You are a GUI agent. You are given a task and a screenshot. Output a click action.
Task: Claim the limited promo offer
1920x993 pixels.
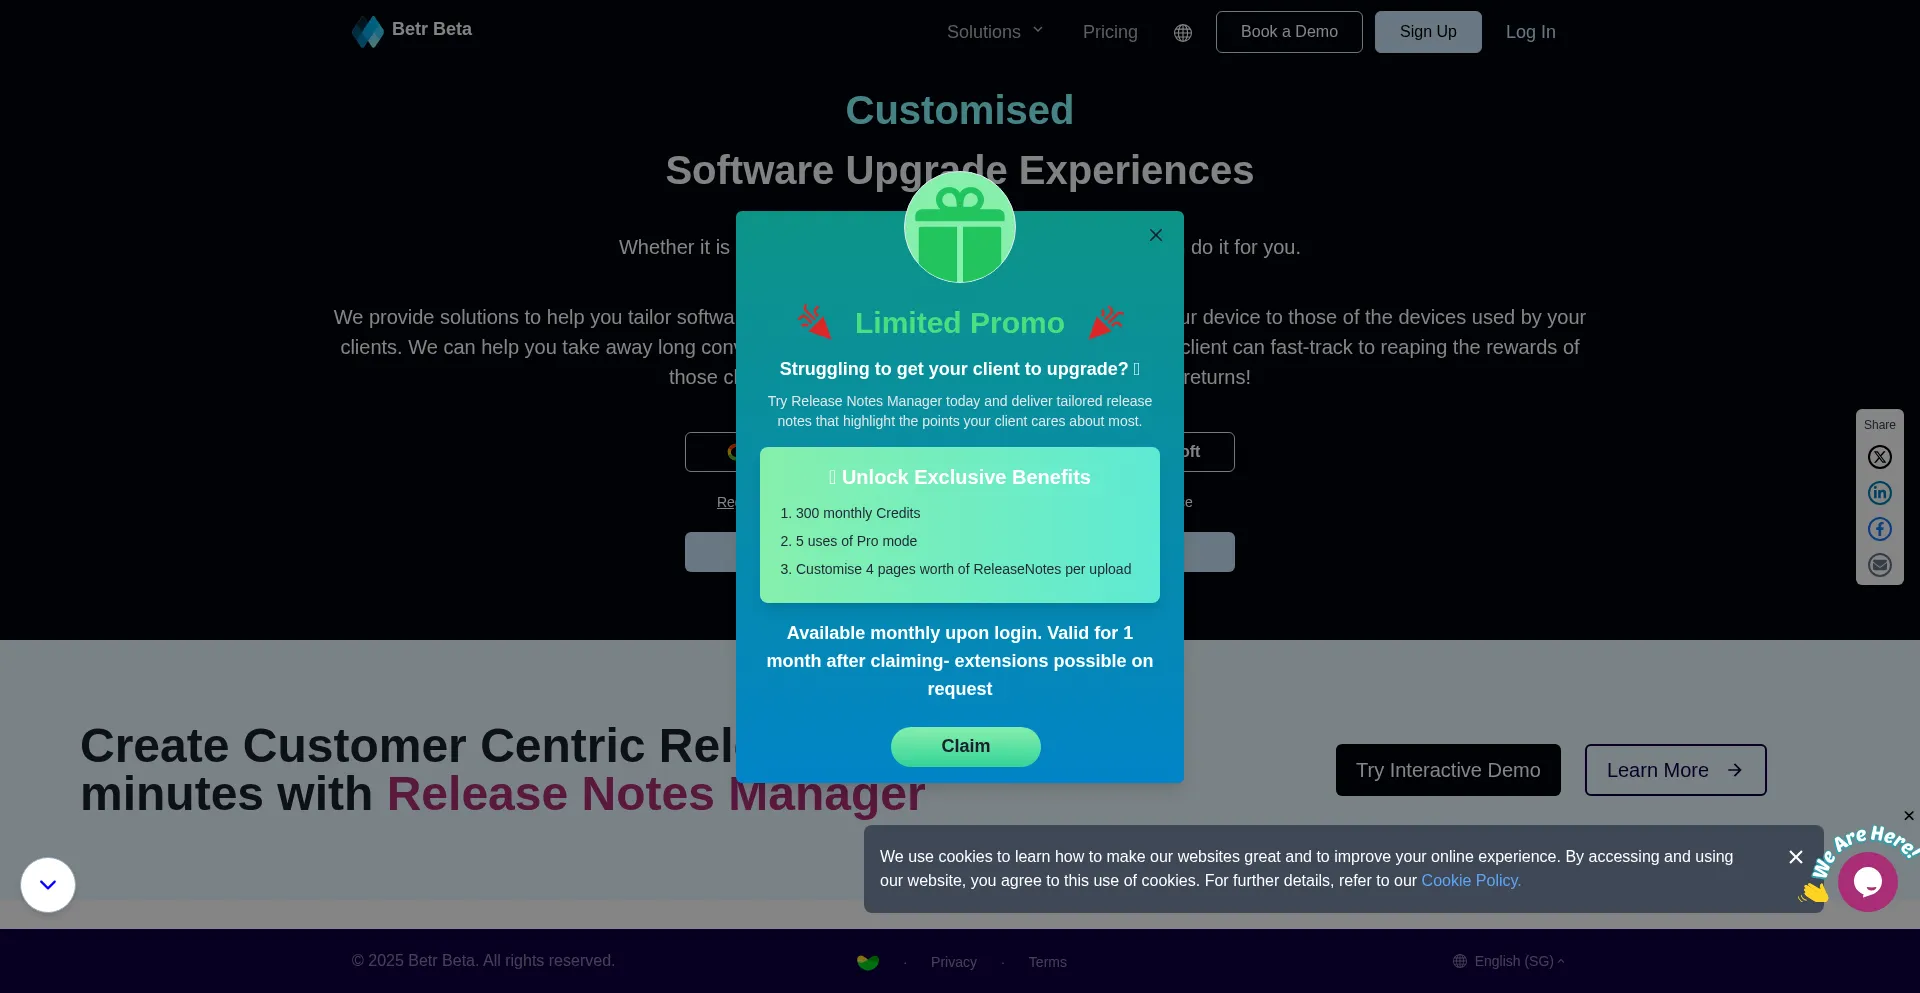[x=965, y=746]
